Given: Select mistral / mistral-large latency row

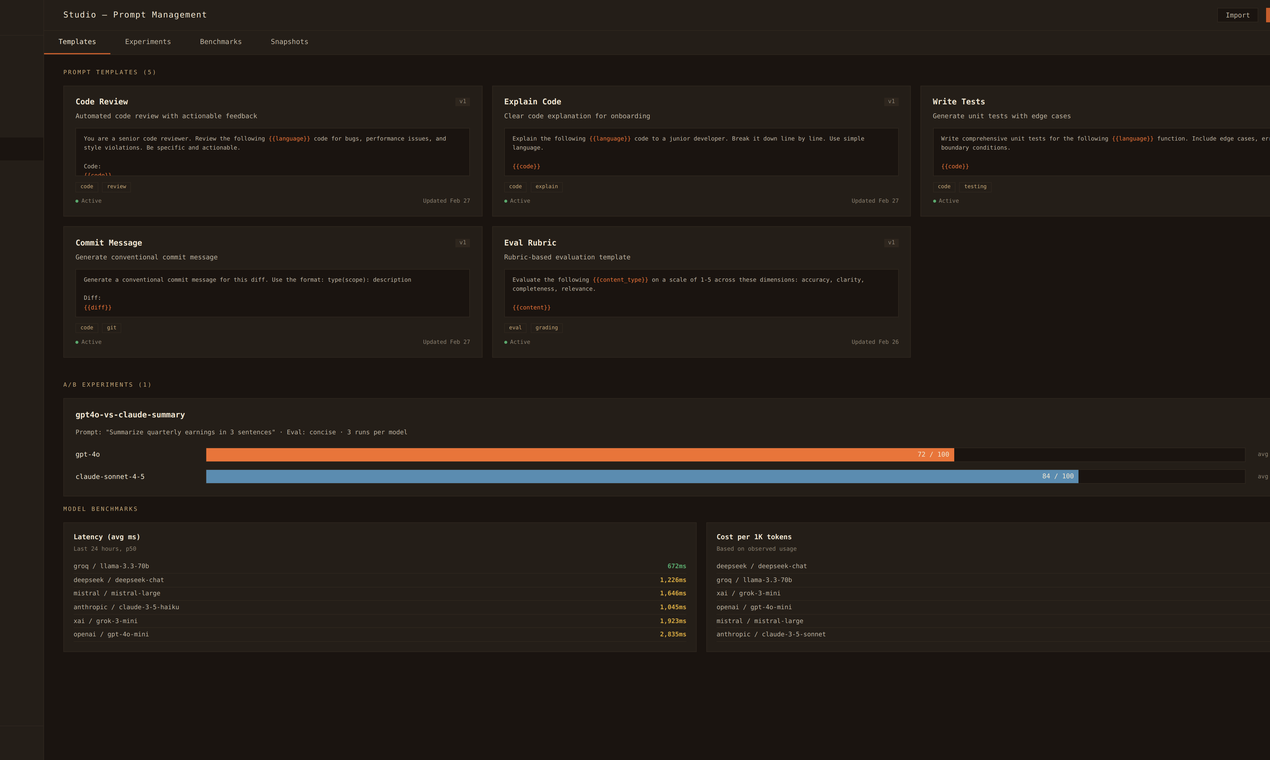Looking at the screenshot, I should [x=380, y=594].
